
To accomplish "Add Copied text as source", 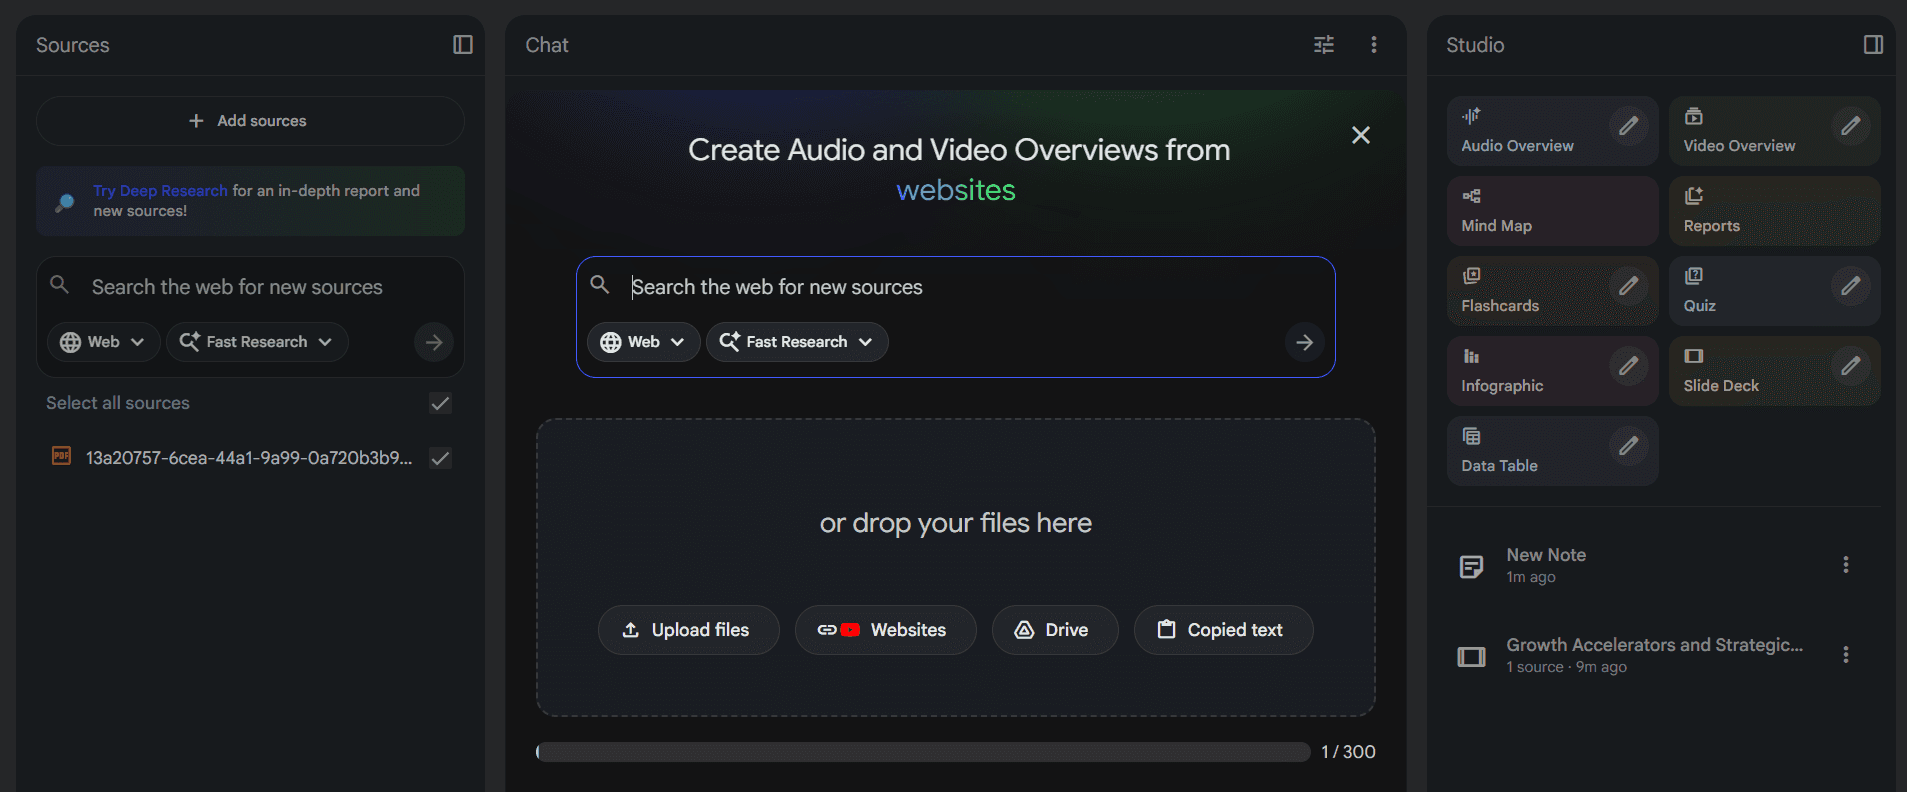I will pyautogui.click(x=1223, y=630).
